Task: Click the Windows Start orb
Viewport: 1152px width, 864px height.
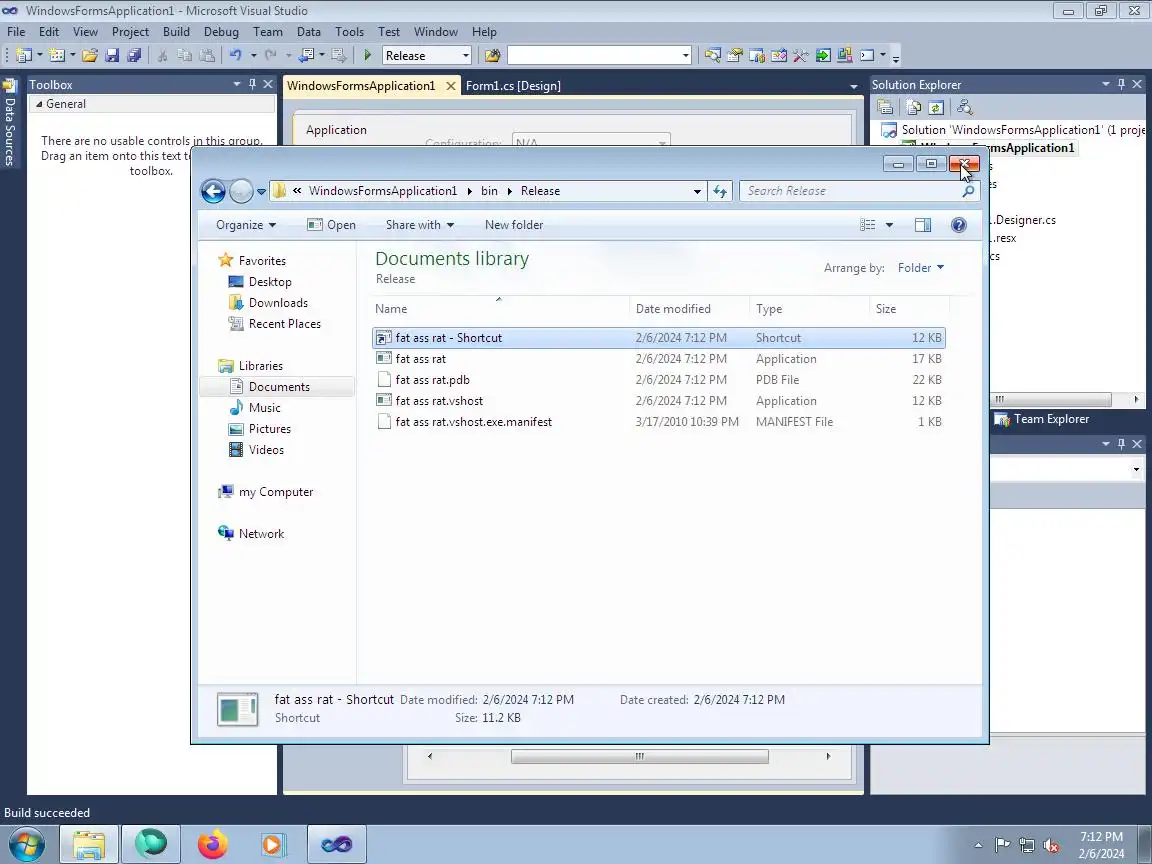Action: 26,845
